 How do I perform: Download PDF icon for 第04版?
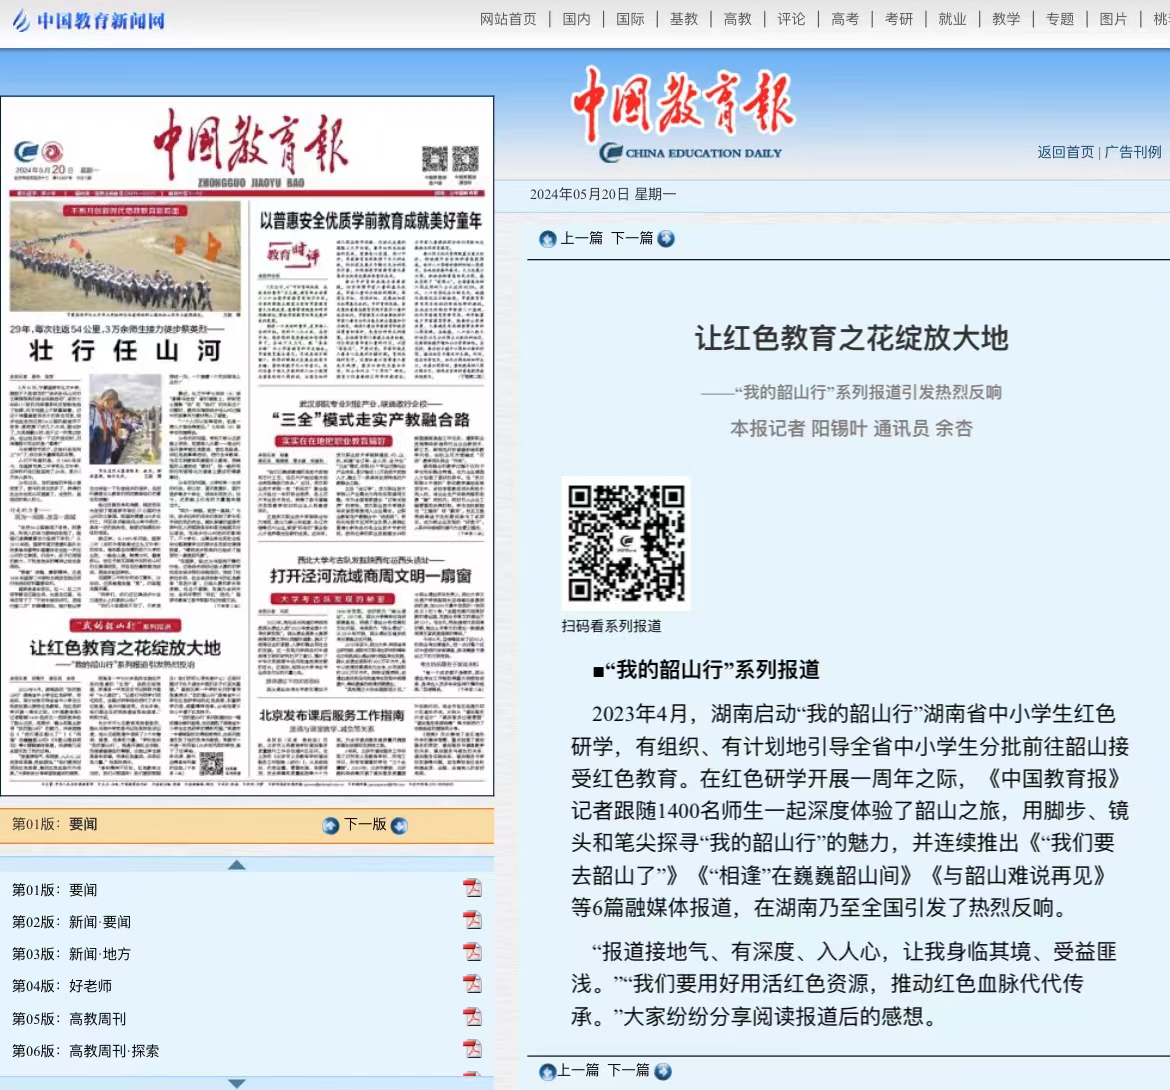tap(472, 985)
